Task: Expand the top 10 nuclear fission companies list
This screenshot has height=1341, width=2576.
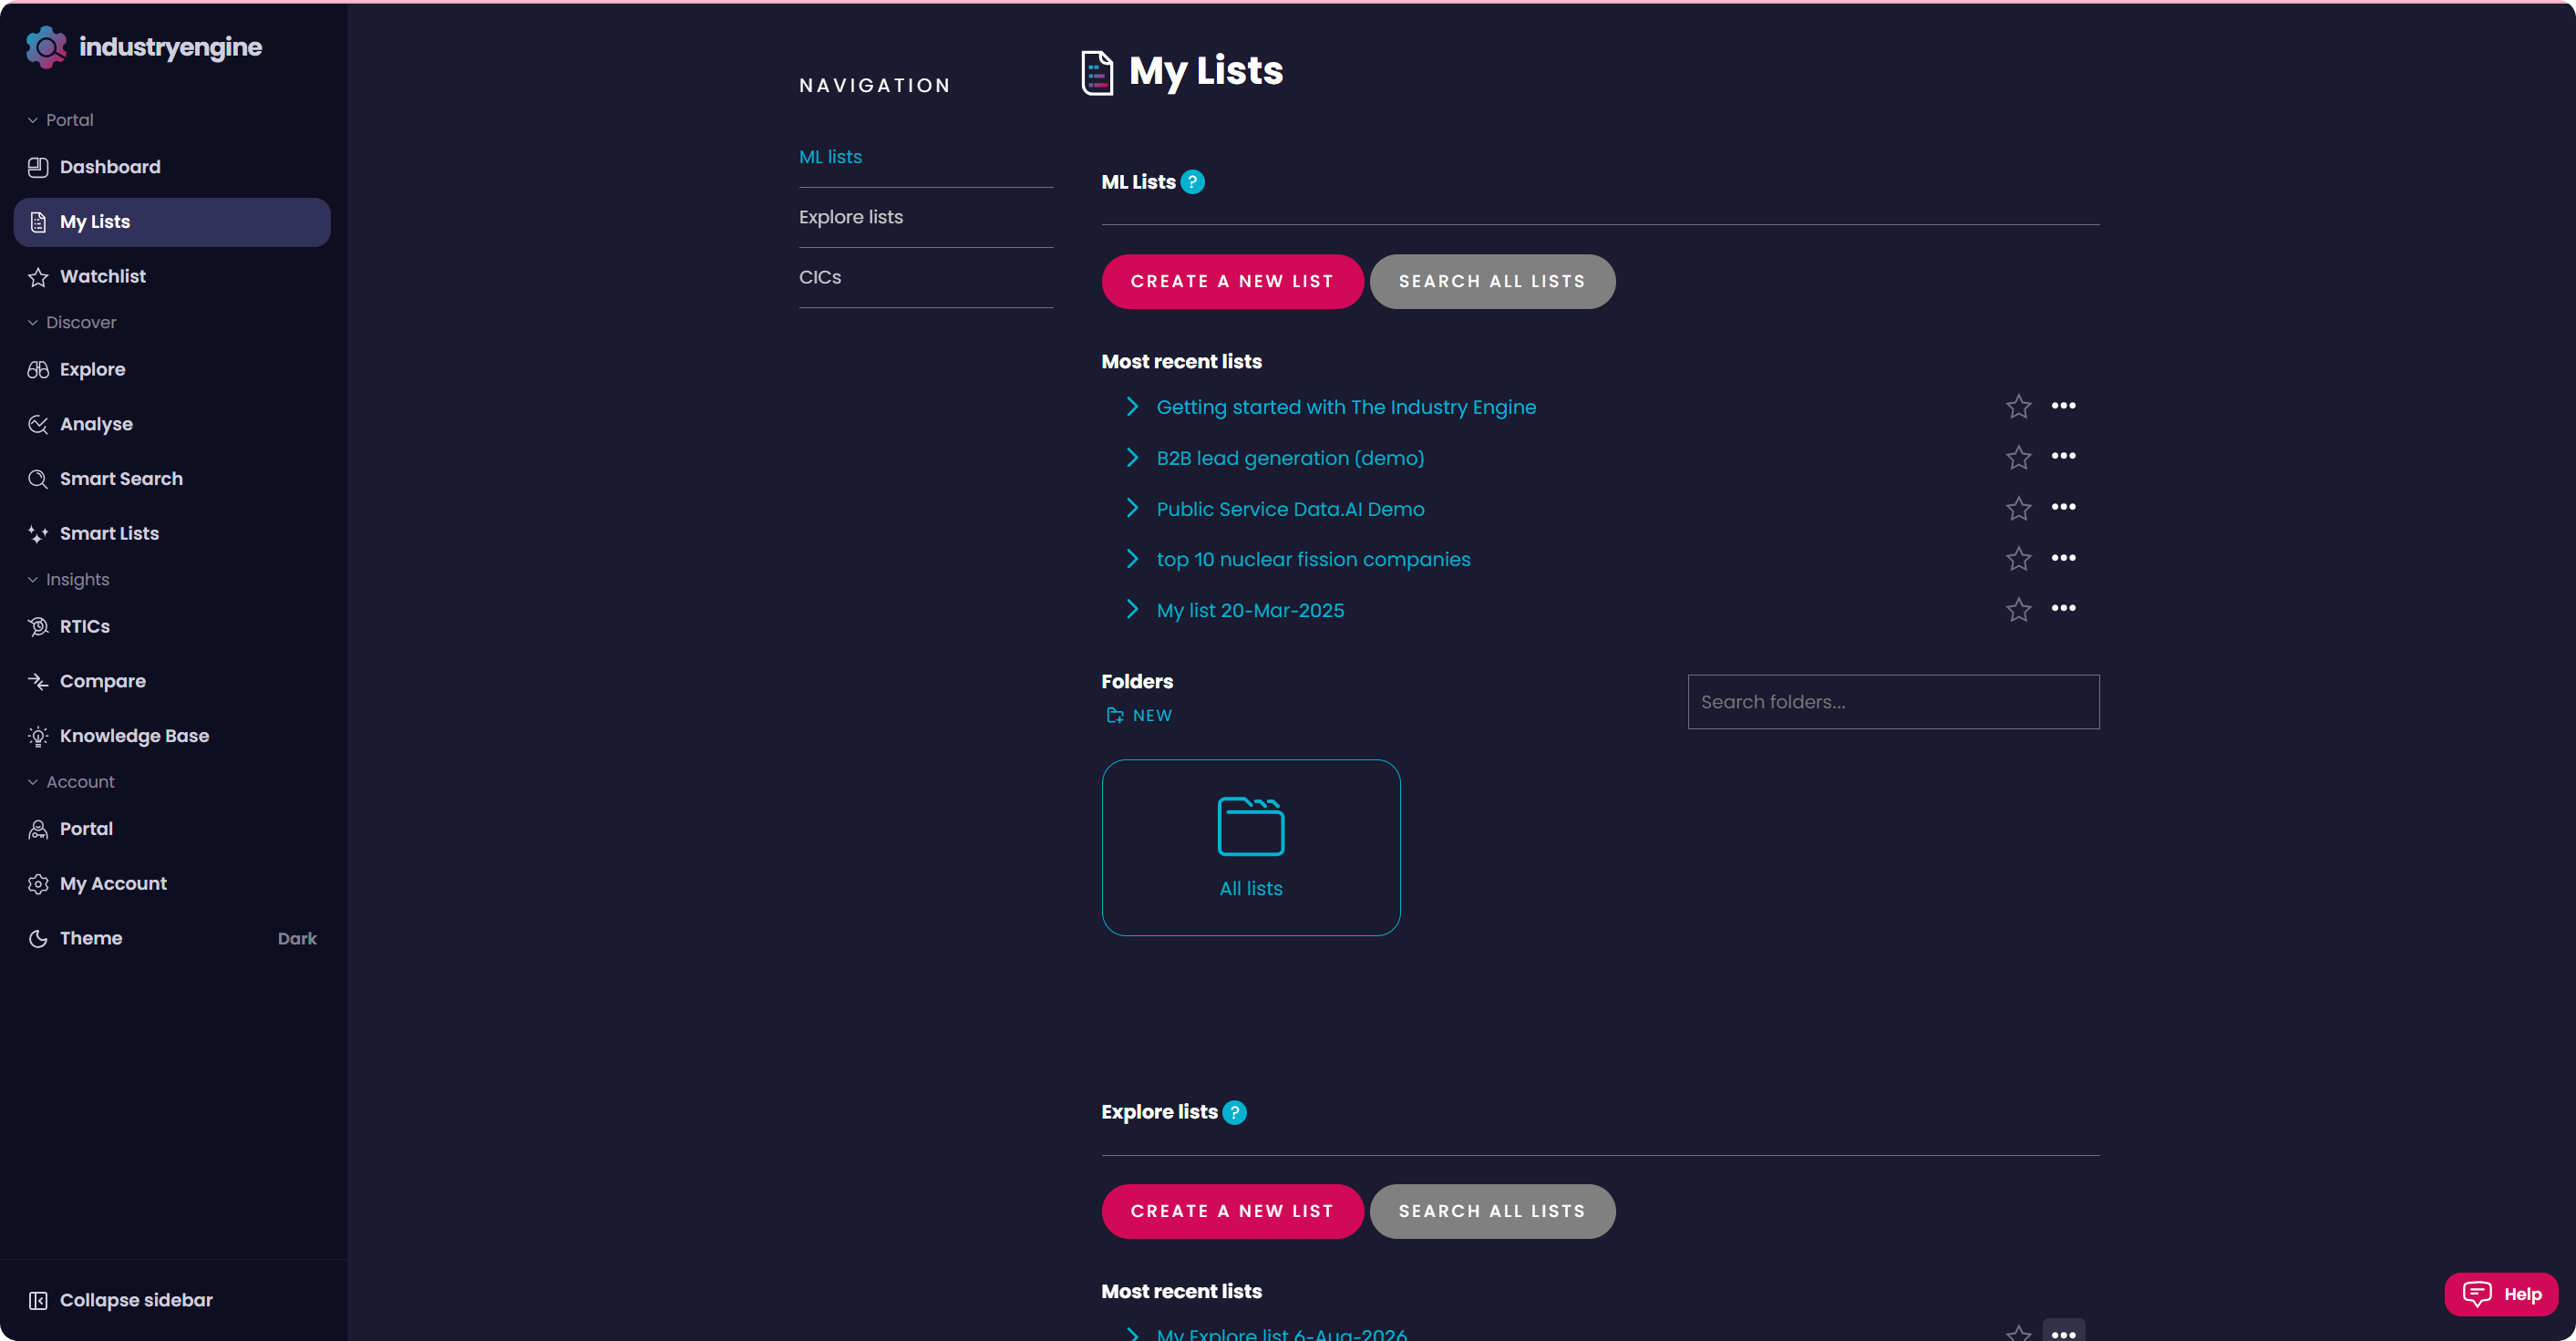Action: coord(1132,558)
